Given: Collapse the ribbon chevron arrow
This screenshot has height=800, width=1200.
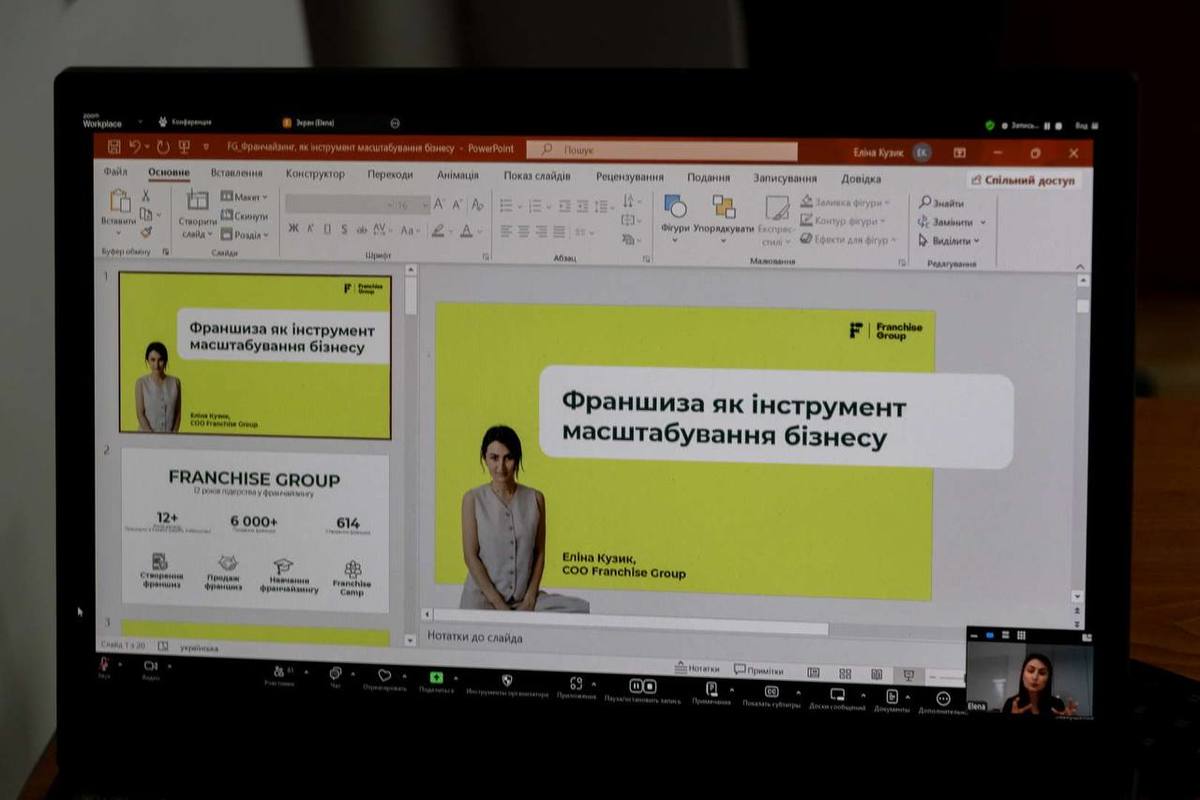Looking at the screenshot, I should click(1080, 267).
